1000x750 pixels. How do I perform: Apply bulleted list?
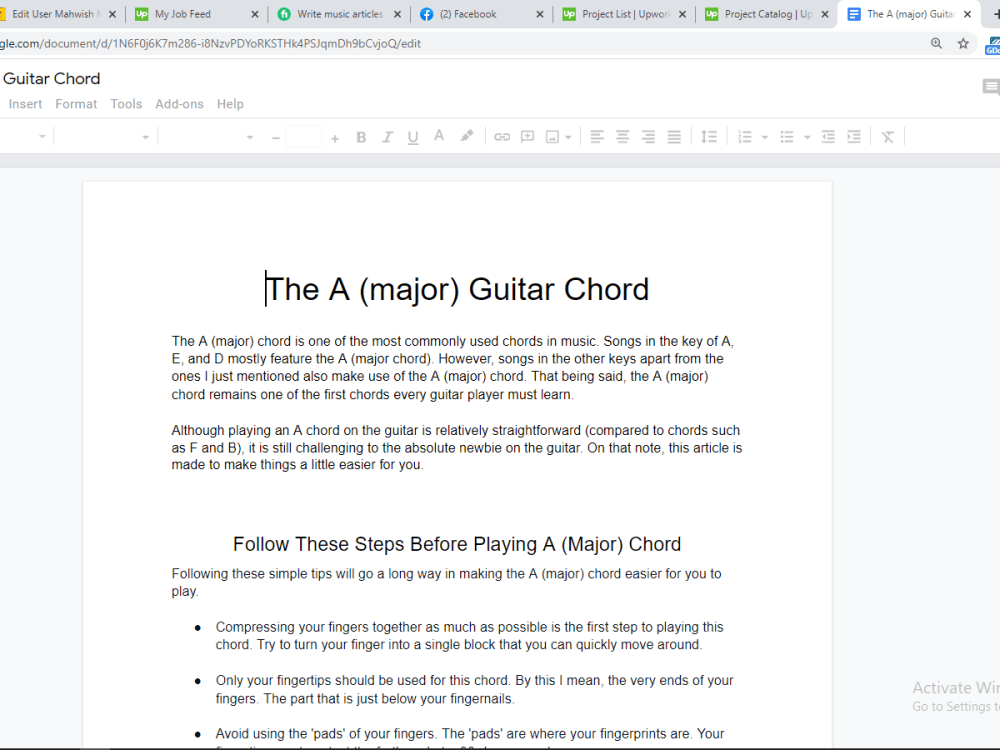(x=787, y=137)
